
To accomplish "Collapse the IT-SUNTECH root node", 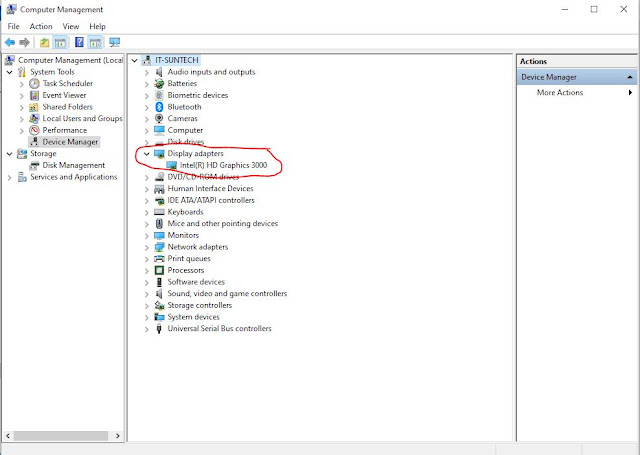I will (x=134, y=60).
